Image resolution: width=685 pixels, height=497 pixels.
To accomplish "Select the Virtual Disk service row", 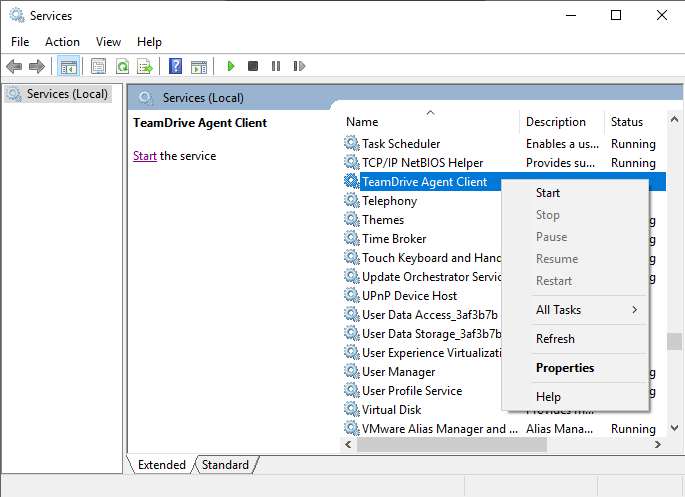I will pos(422,409).
